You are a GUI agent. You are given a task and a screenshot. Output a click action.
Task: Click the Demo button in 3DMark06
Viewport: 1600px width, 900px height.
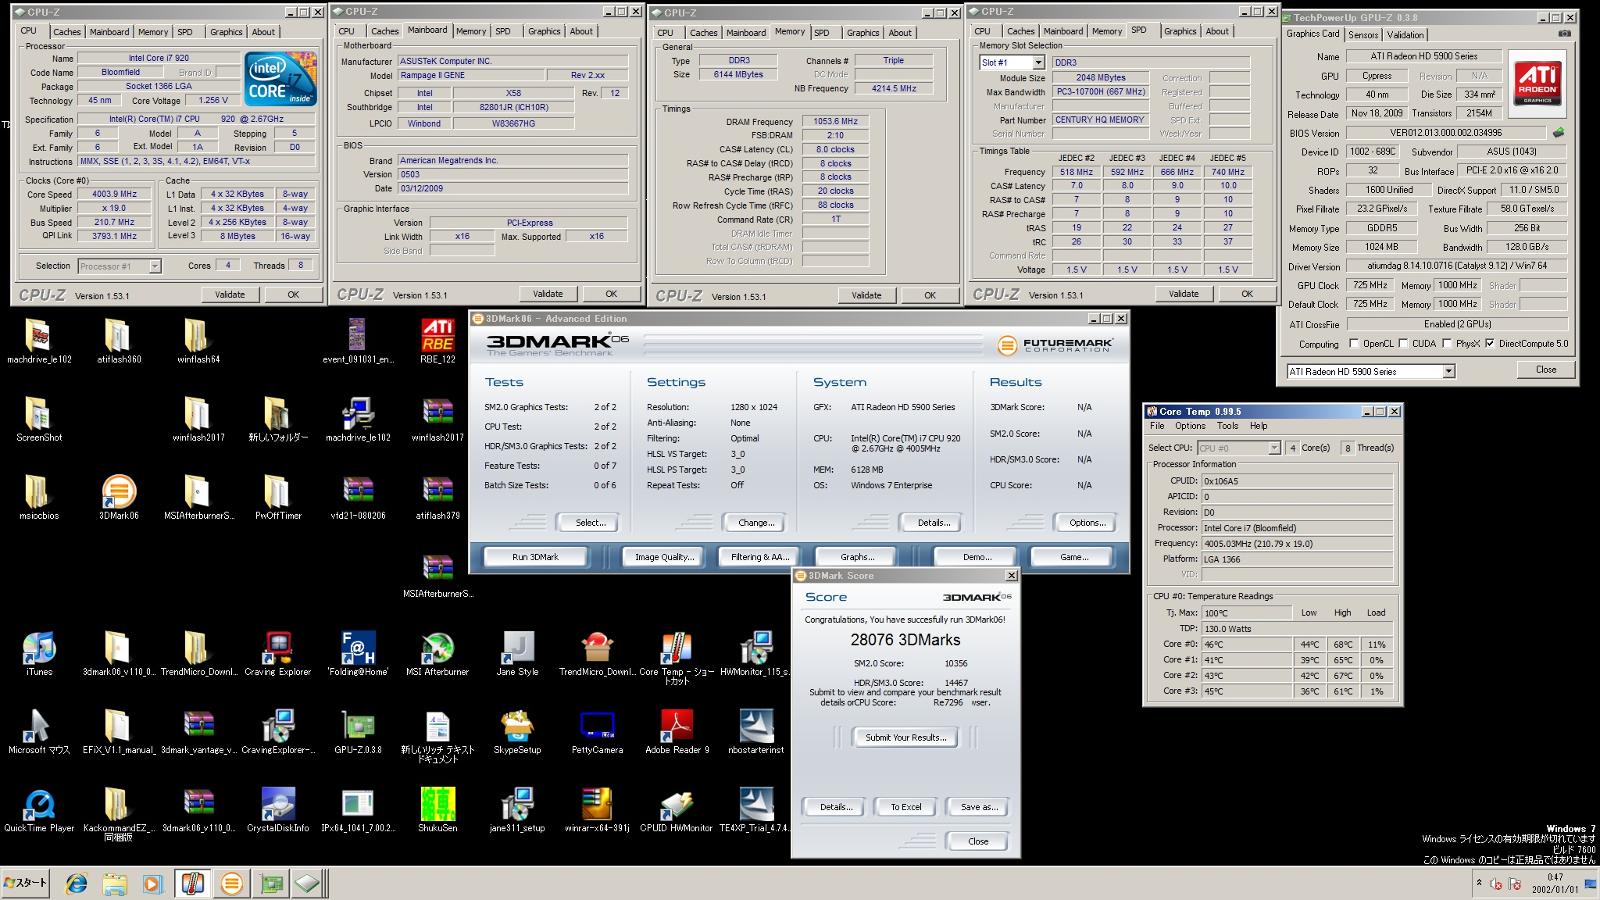click(x=976, y=557)
